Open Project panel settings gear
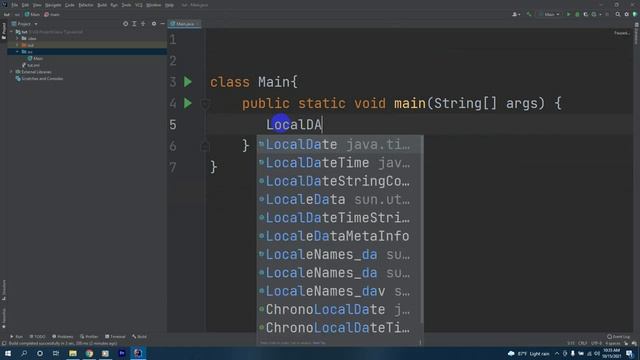This screenshot has width=640, height=360. tap(154, 24)
